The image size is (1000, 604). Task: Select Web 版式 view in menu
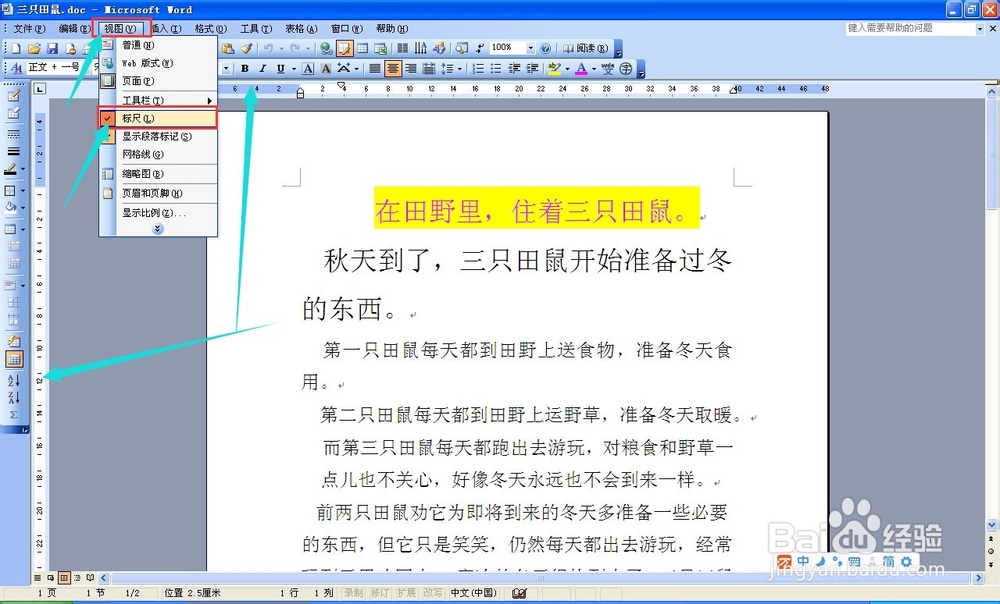[158, 63]
